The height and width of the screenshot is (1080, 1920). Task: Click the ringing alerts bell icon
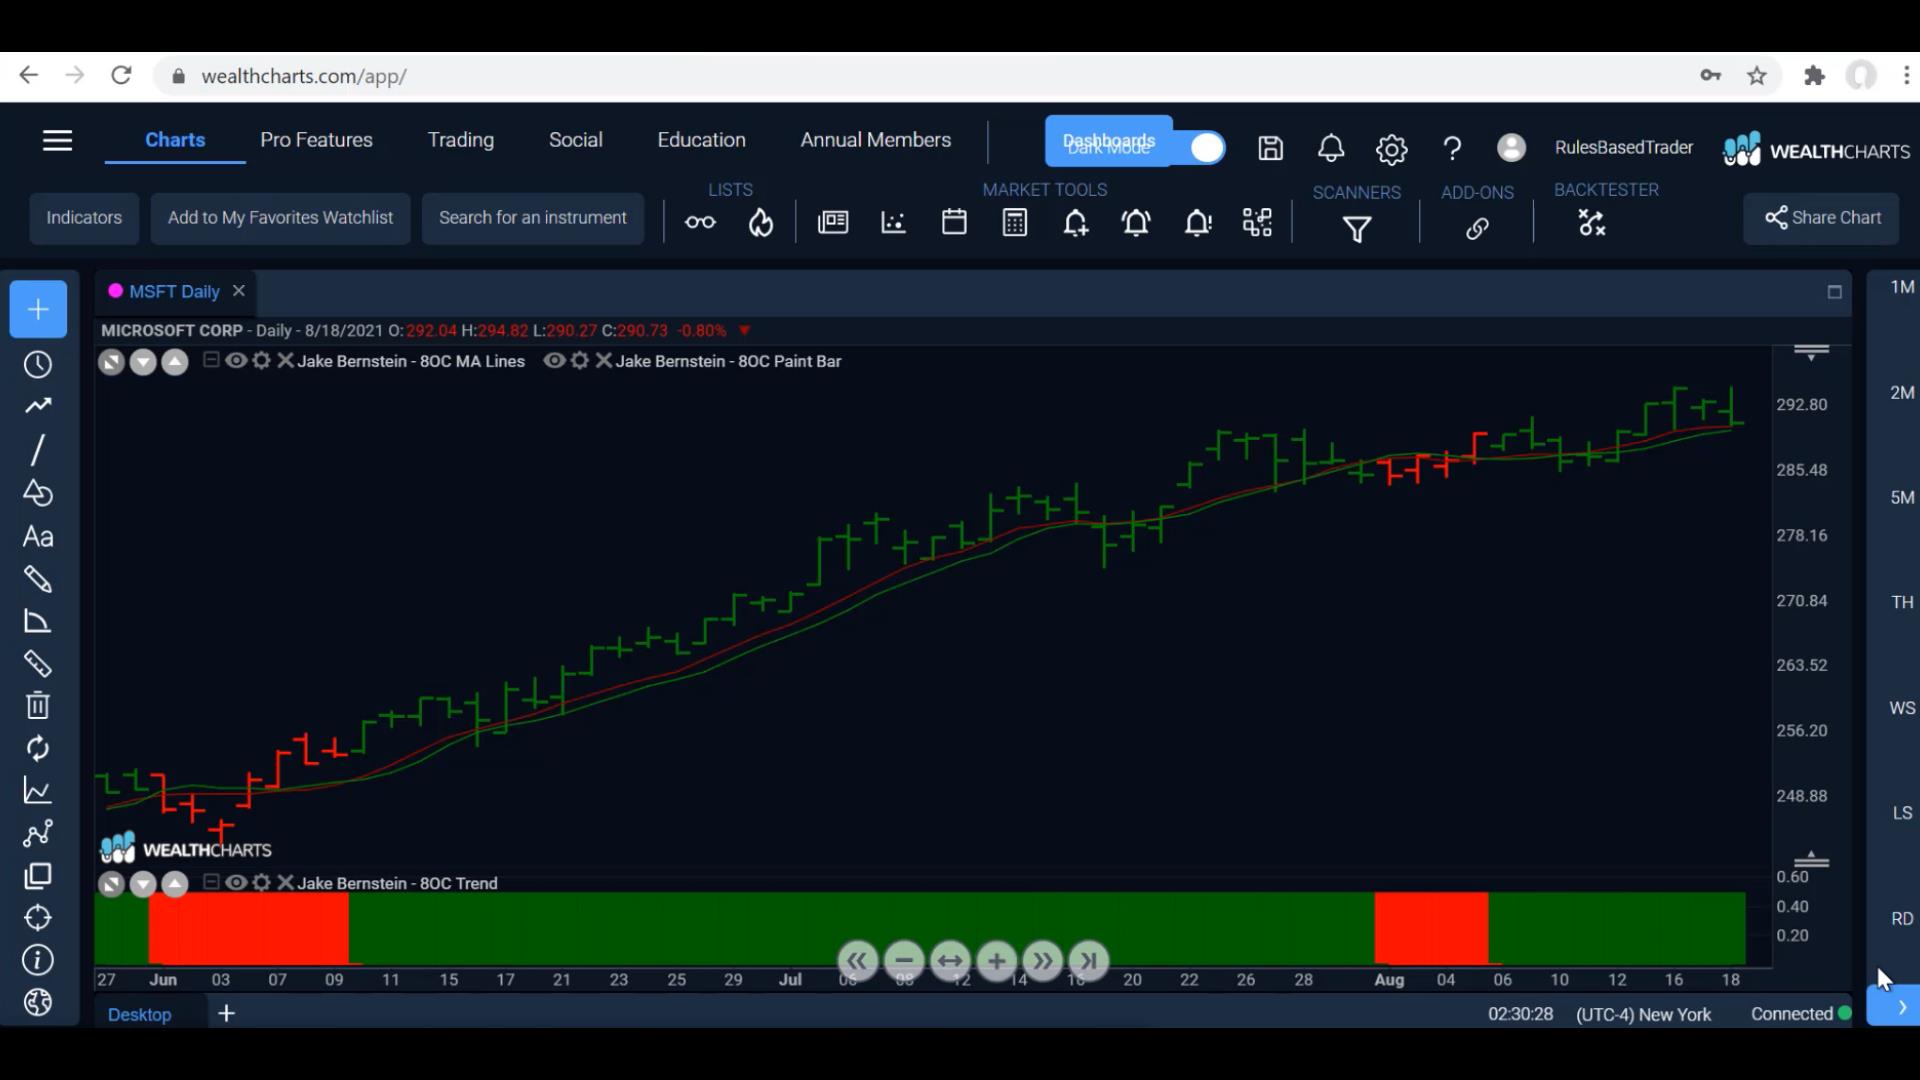point(1136,222)
